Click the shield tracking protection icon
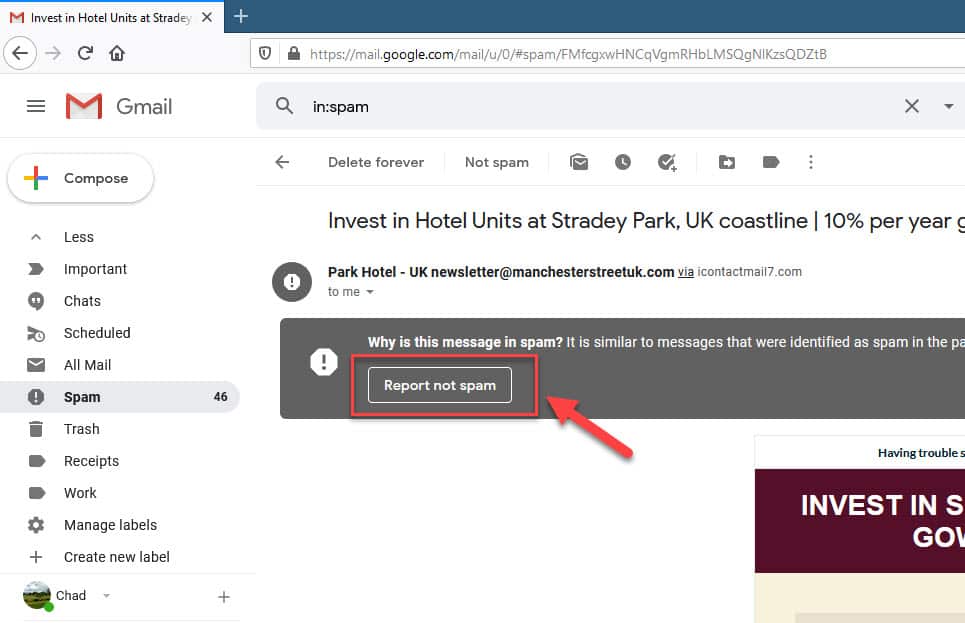The width and height of the screenshot is (965, 623). point(265,54)
